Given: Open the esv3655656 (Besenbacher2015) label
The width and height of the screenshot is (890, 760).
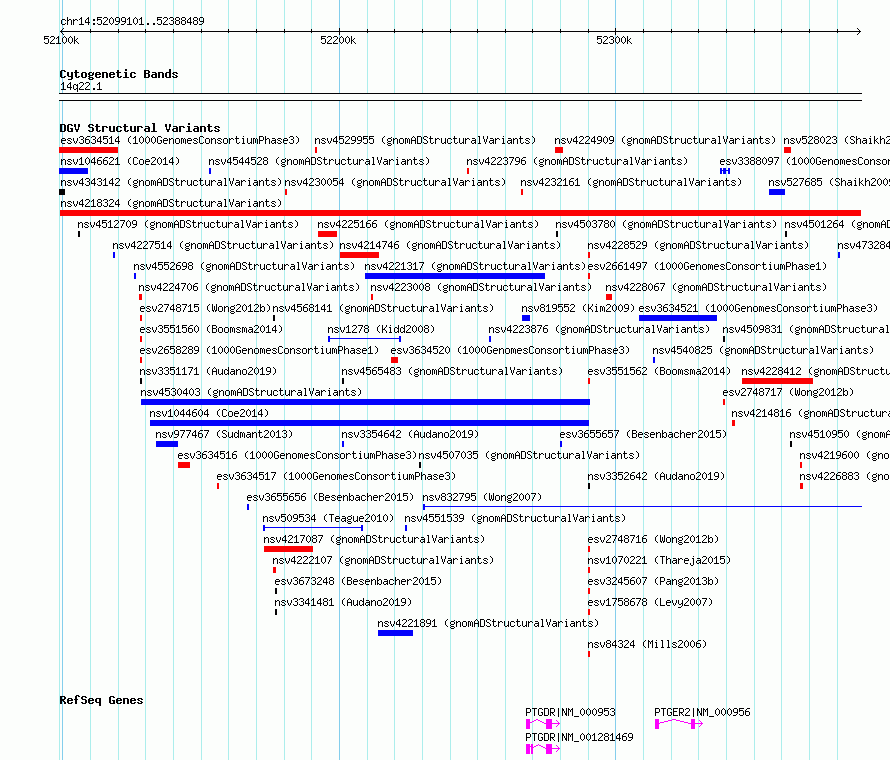Looking at the screenshot, I should coord(330,497).
